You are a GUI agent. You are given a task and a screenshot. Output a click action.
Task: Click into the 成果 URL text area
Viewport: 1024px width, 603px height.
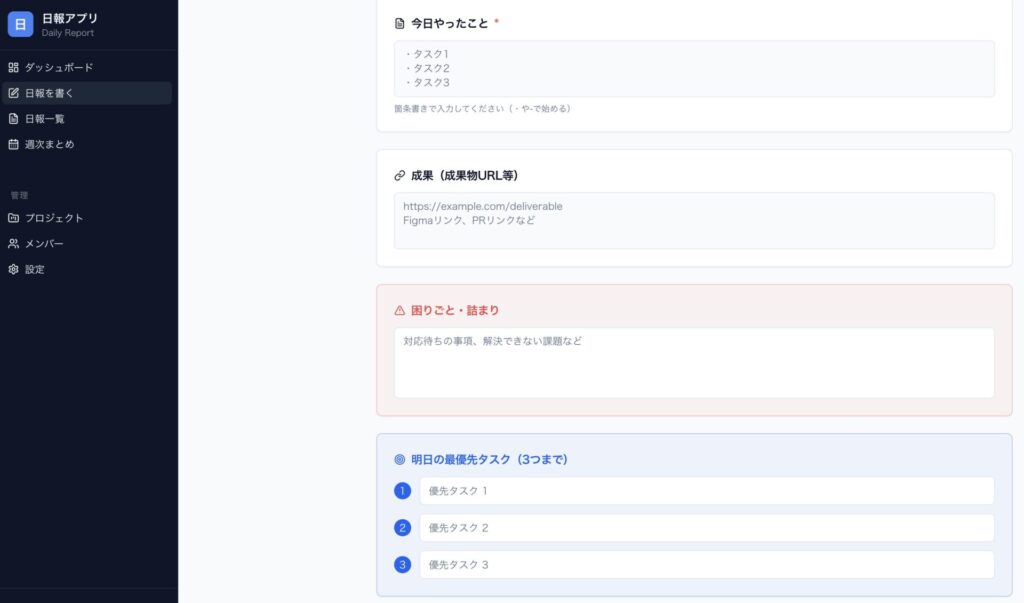[694, 221]
